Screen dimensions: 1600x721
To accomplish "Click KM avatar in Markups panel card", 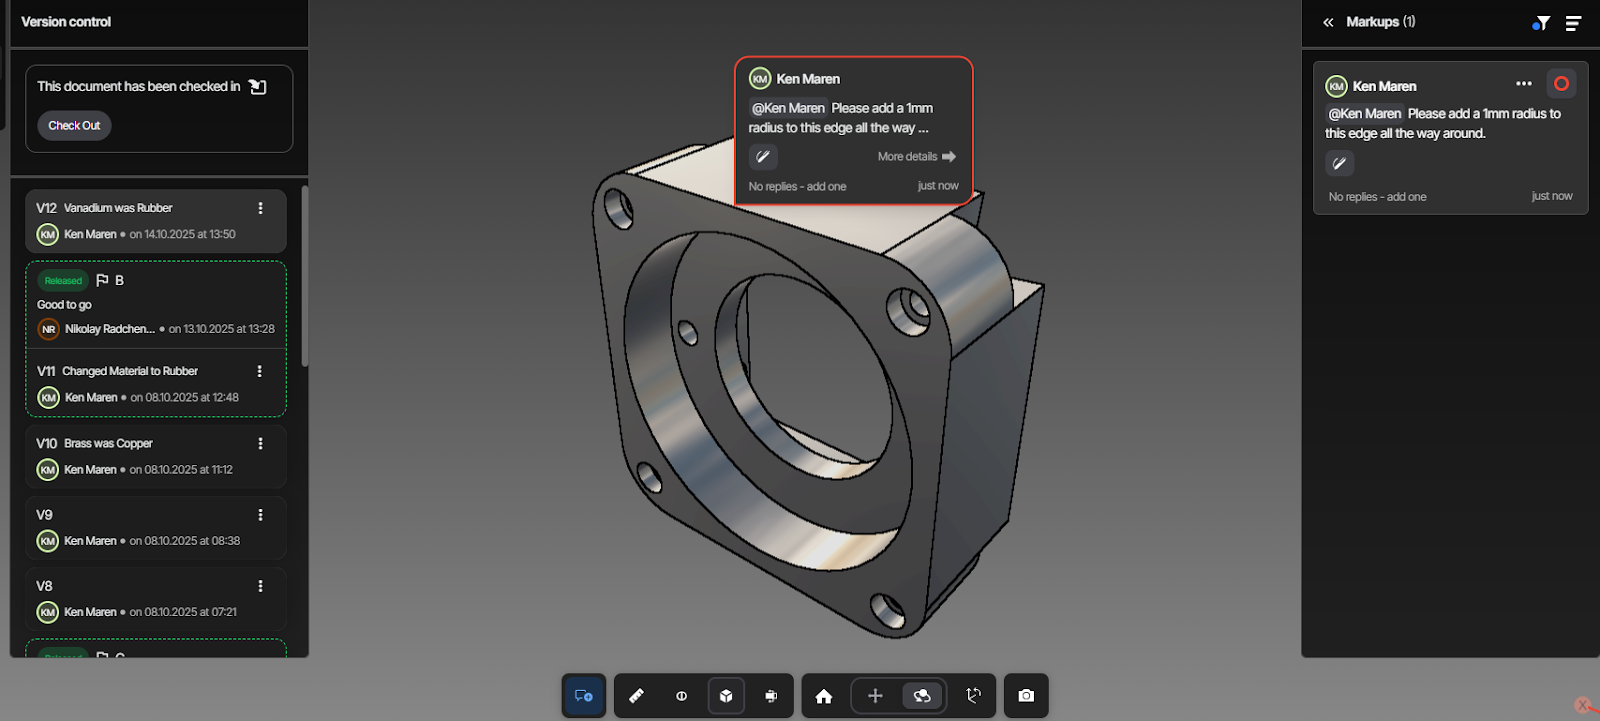I will (x=1337, y=86).
